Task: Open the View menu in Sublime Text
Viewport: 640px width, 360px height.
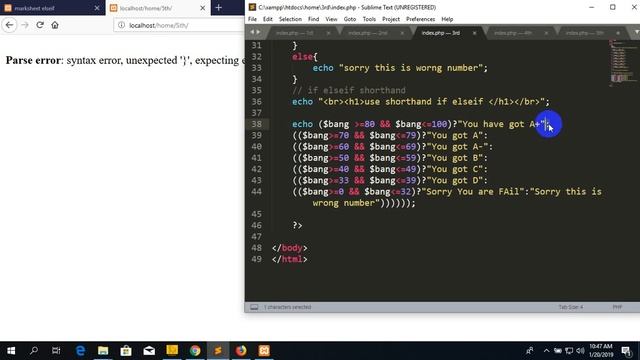Action: tap(331, 19)
